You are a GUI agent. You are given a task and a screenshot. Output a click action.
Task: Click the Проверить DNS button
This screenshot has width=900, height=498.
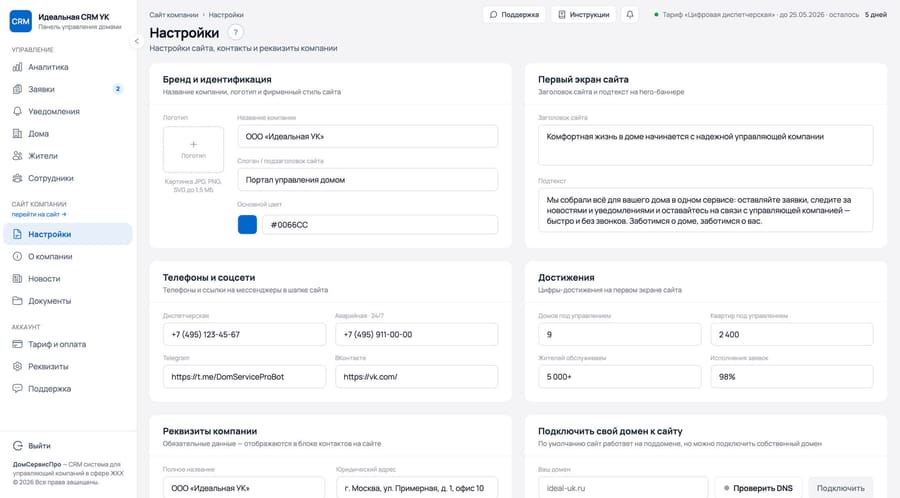pyautogui.click(x=758, y=488)
